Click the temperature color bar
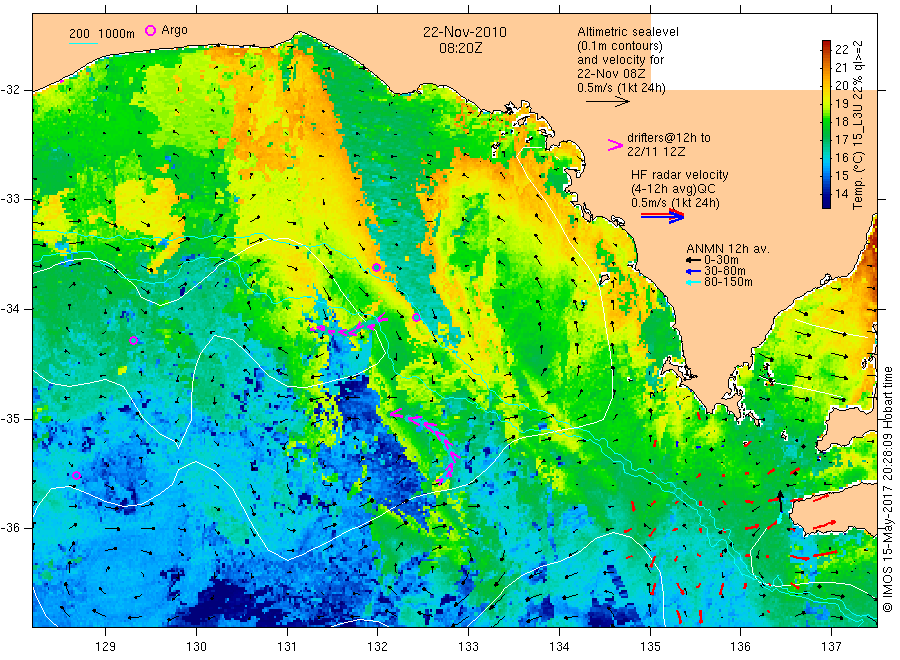Screen dimensions: 900x660 827,124
